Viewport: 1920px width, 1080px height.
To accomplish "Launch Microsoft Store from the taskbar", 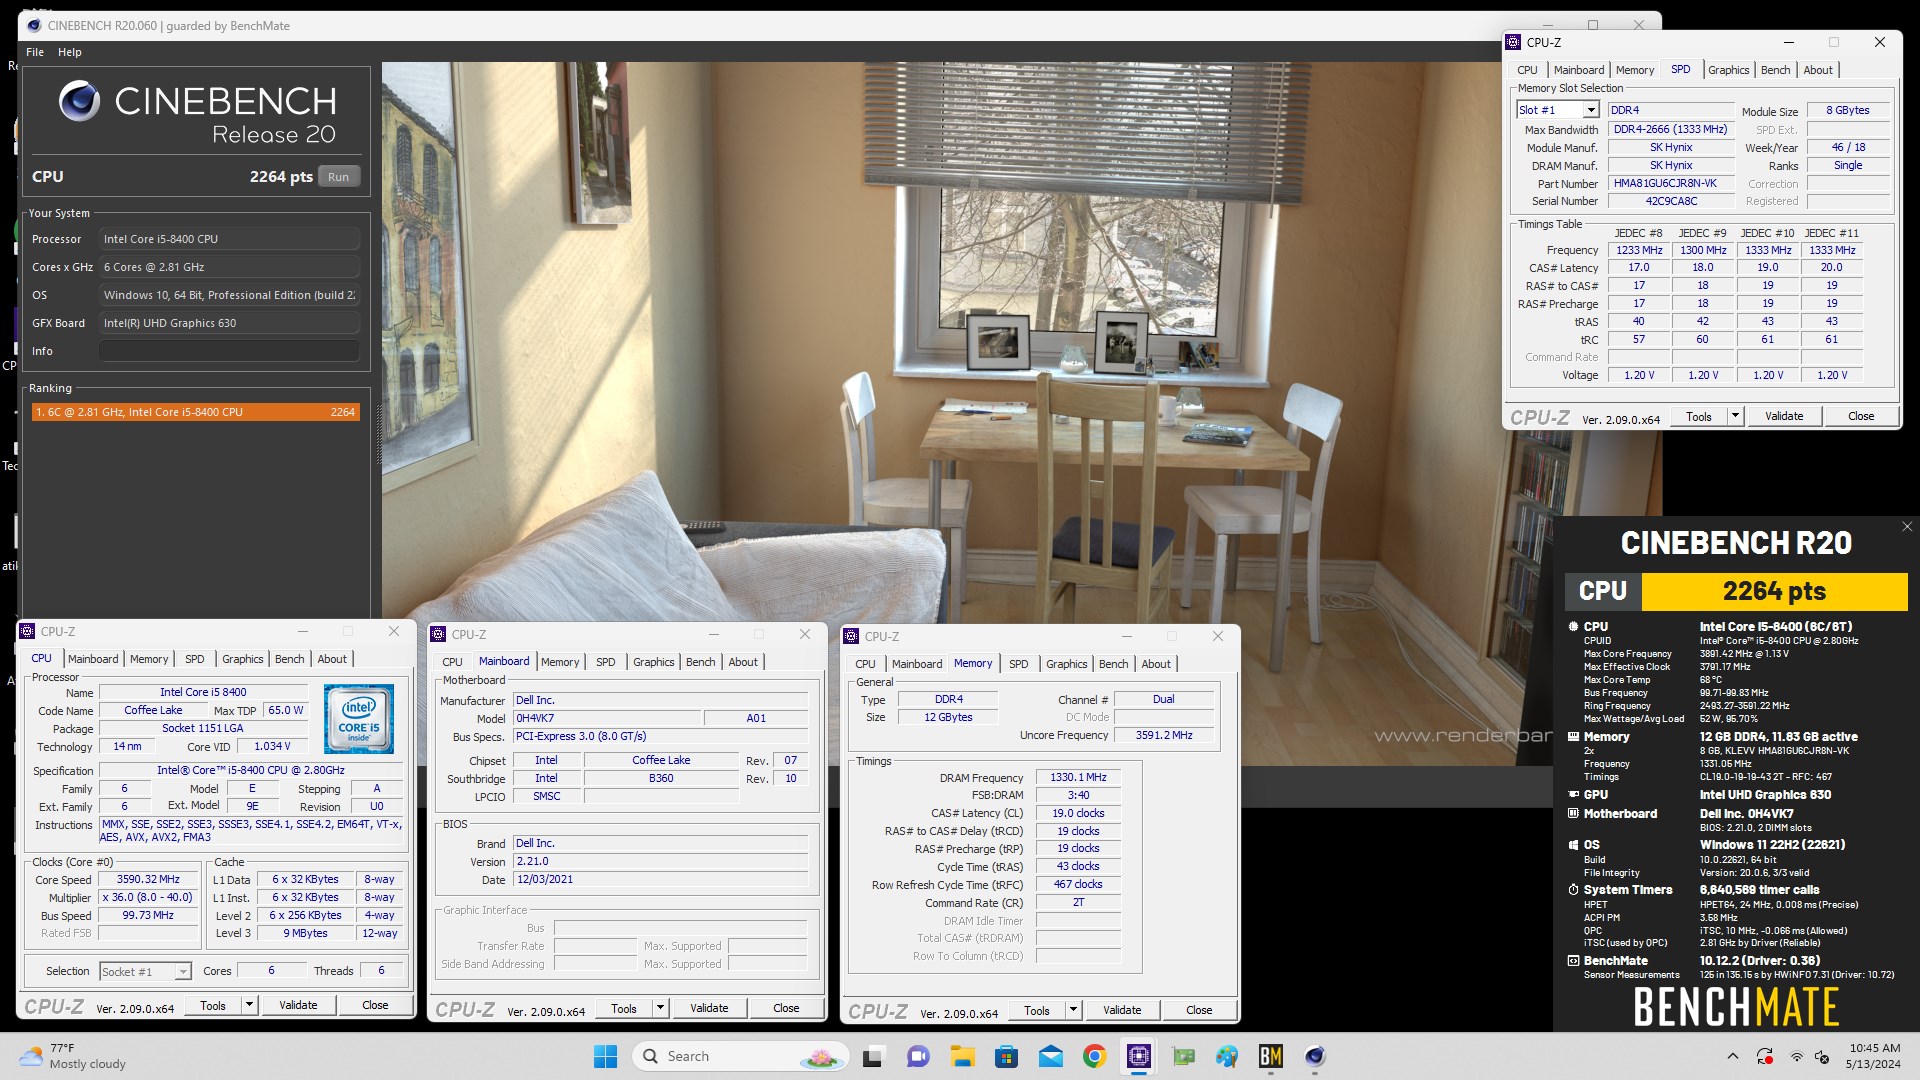I will 1006,1056.
